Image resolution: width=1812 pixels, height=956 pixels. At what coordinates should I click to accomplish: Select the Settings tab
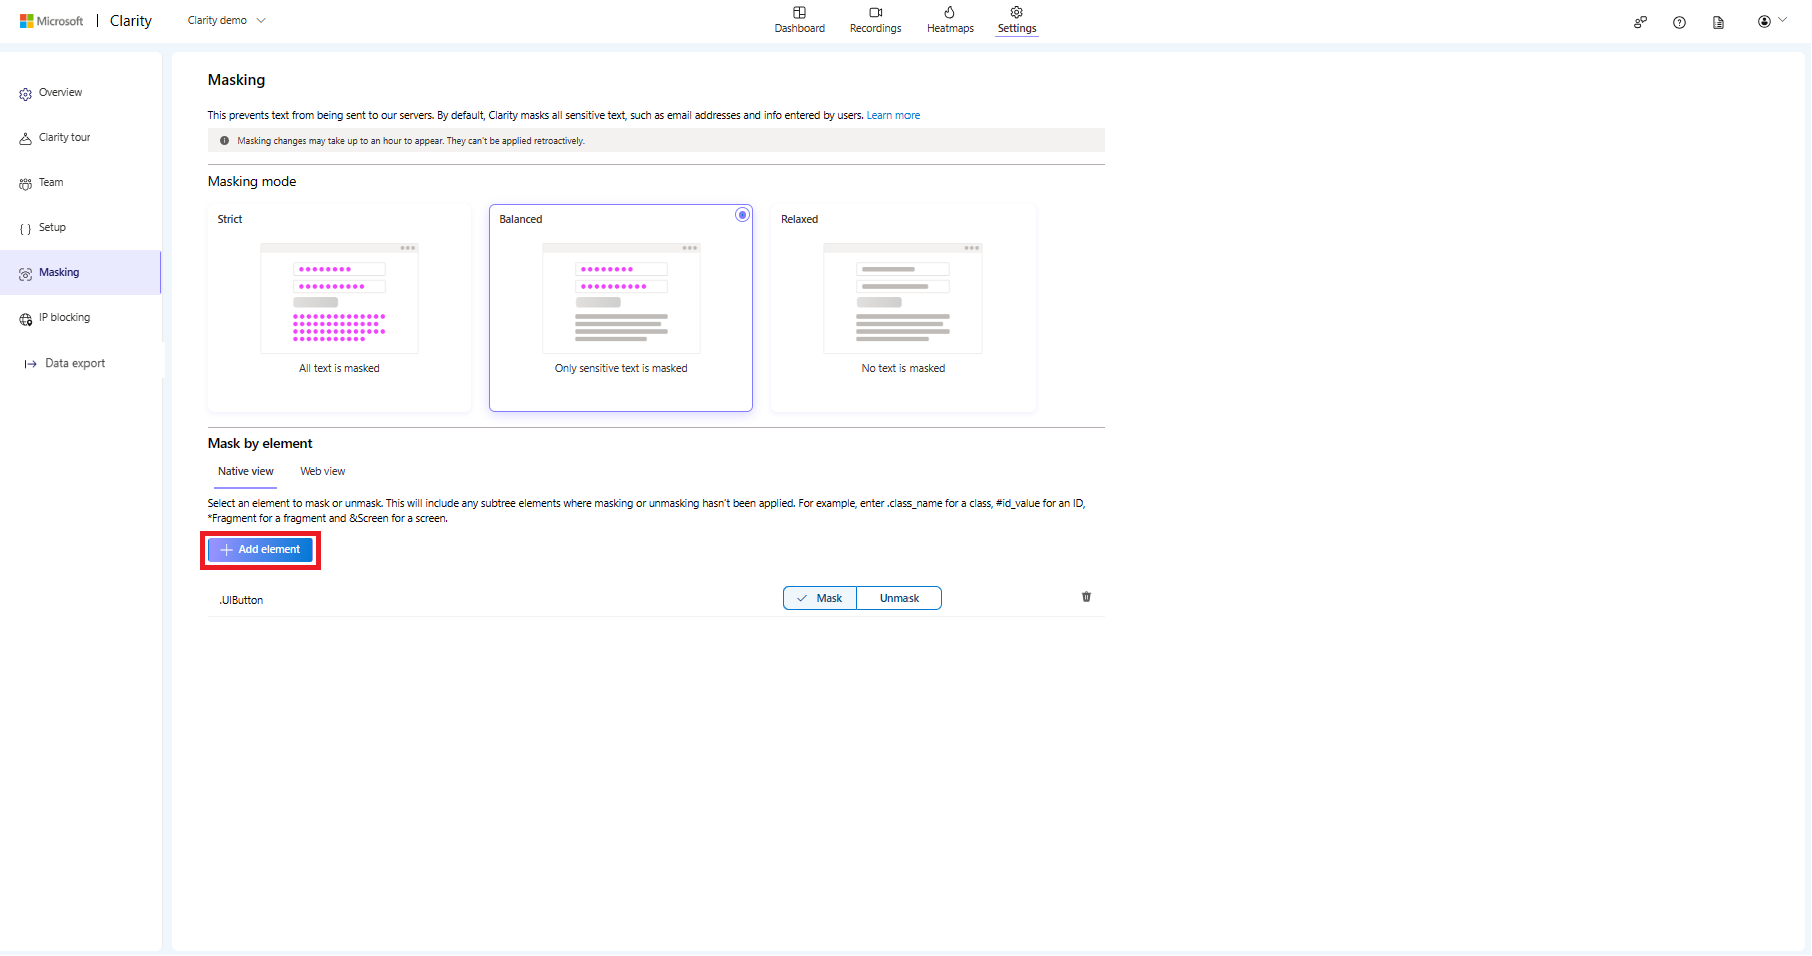[1017, 20]
